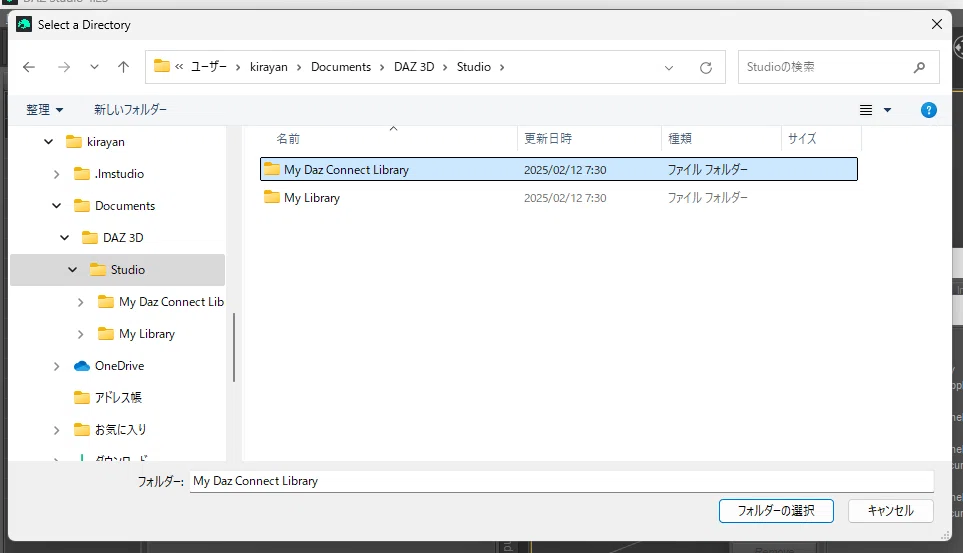The height and width of the screenshot is (553, 963).
Task: Select DAZ 3D in the breadcrumb path
Action: coord(414,66)
